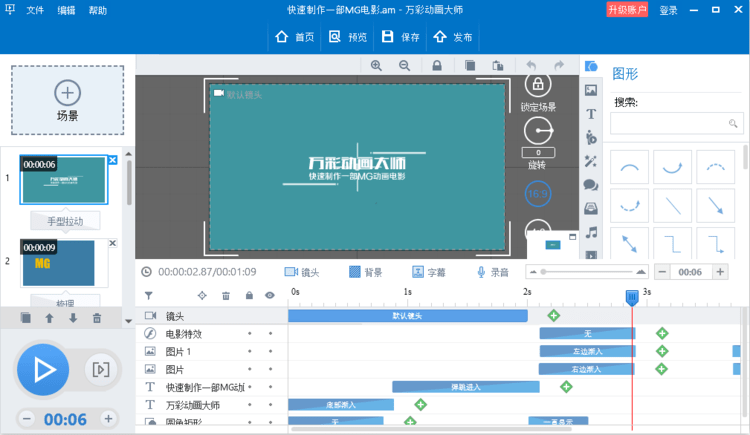
Task: Open the shapes (图形) panel icon
Action: [591, 66]
